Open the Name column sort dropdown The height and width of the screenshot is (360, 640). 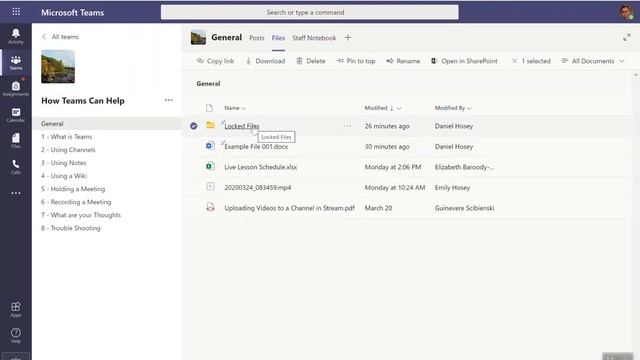235,108
